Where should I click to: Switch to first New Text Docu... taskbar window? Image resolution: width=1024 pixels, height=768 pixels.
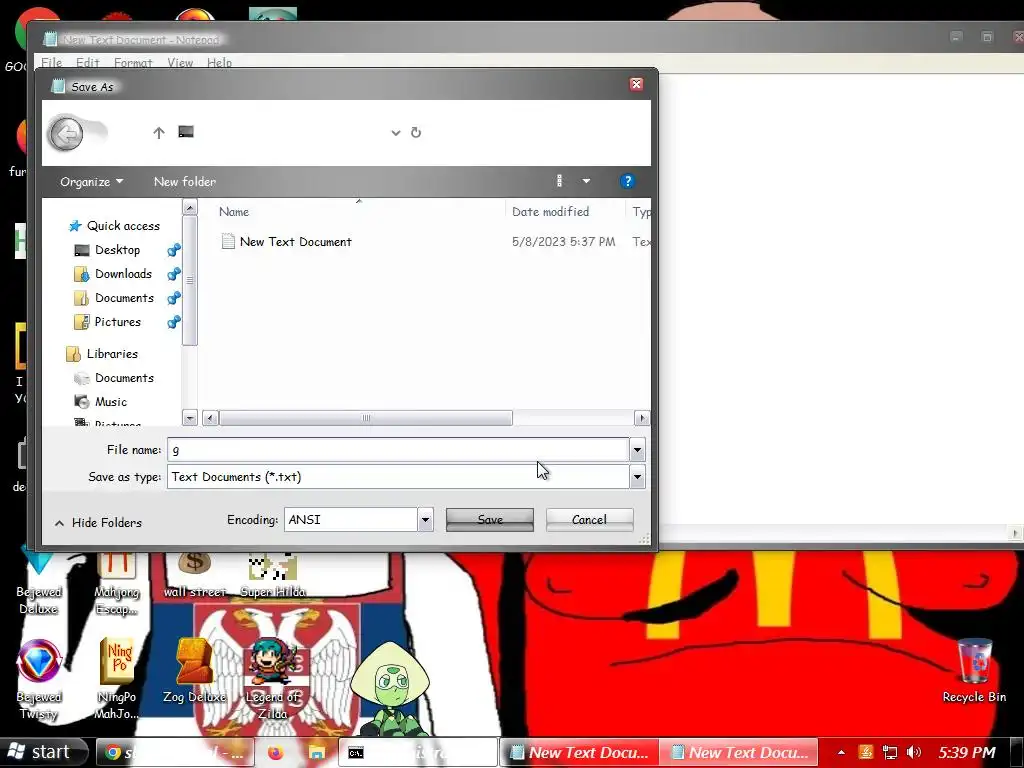pos(579,752)
